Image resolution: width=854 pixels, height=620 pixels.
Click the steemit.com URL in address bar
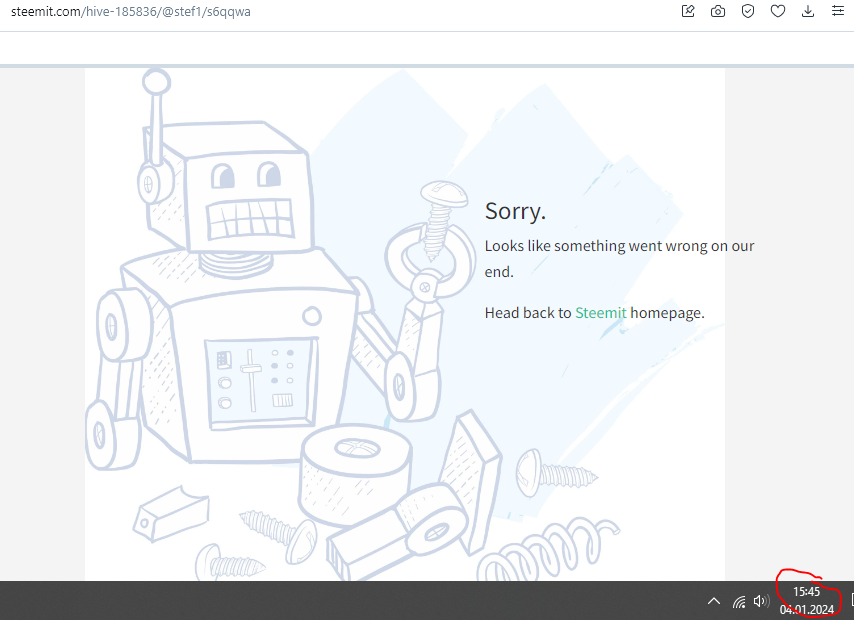click(131, 11)
